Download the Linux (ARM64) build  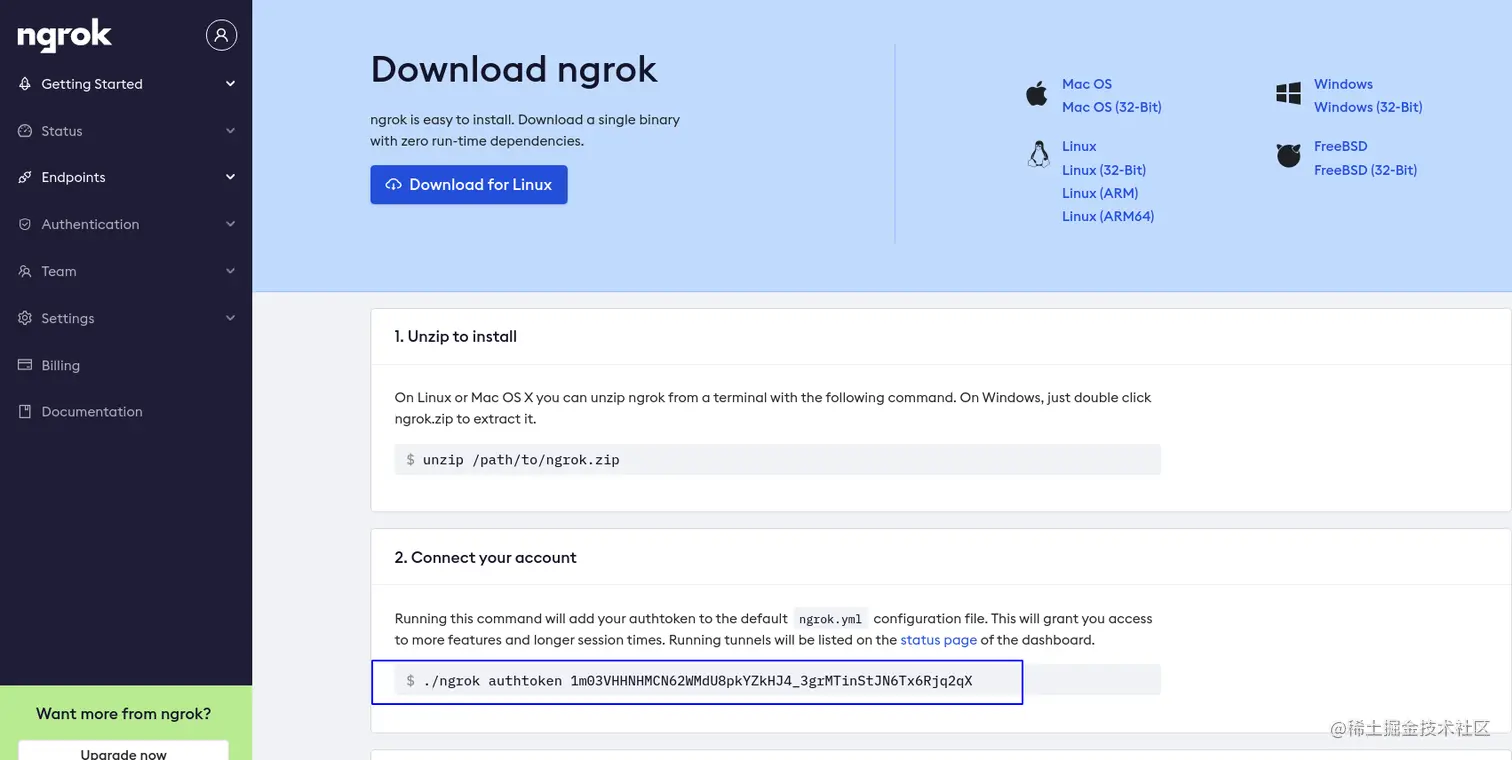click(1108, 216)
